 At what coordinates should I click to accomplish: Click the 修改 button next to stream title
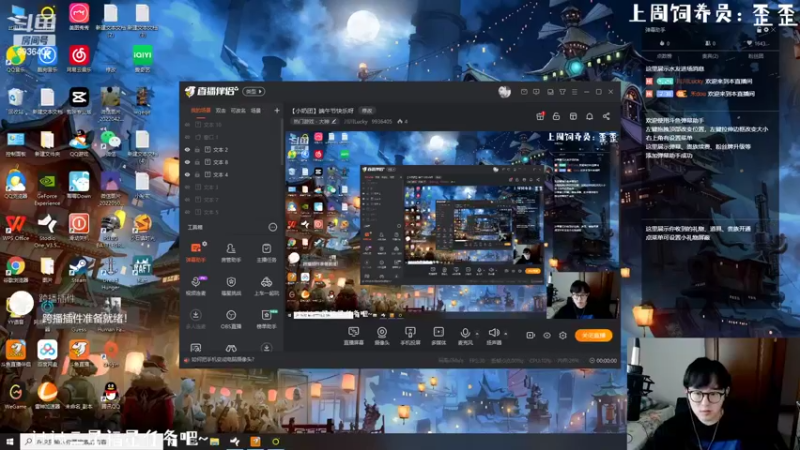367,110
